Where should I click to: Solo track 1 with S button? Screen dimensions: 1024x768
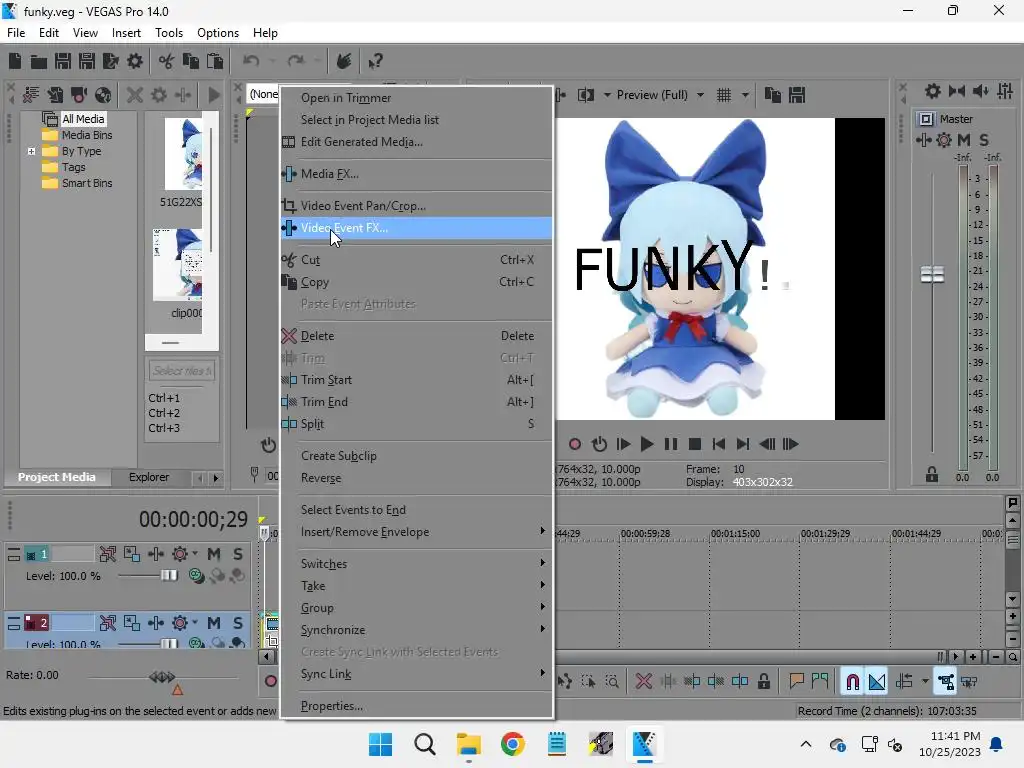coord(238,554)
